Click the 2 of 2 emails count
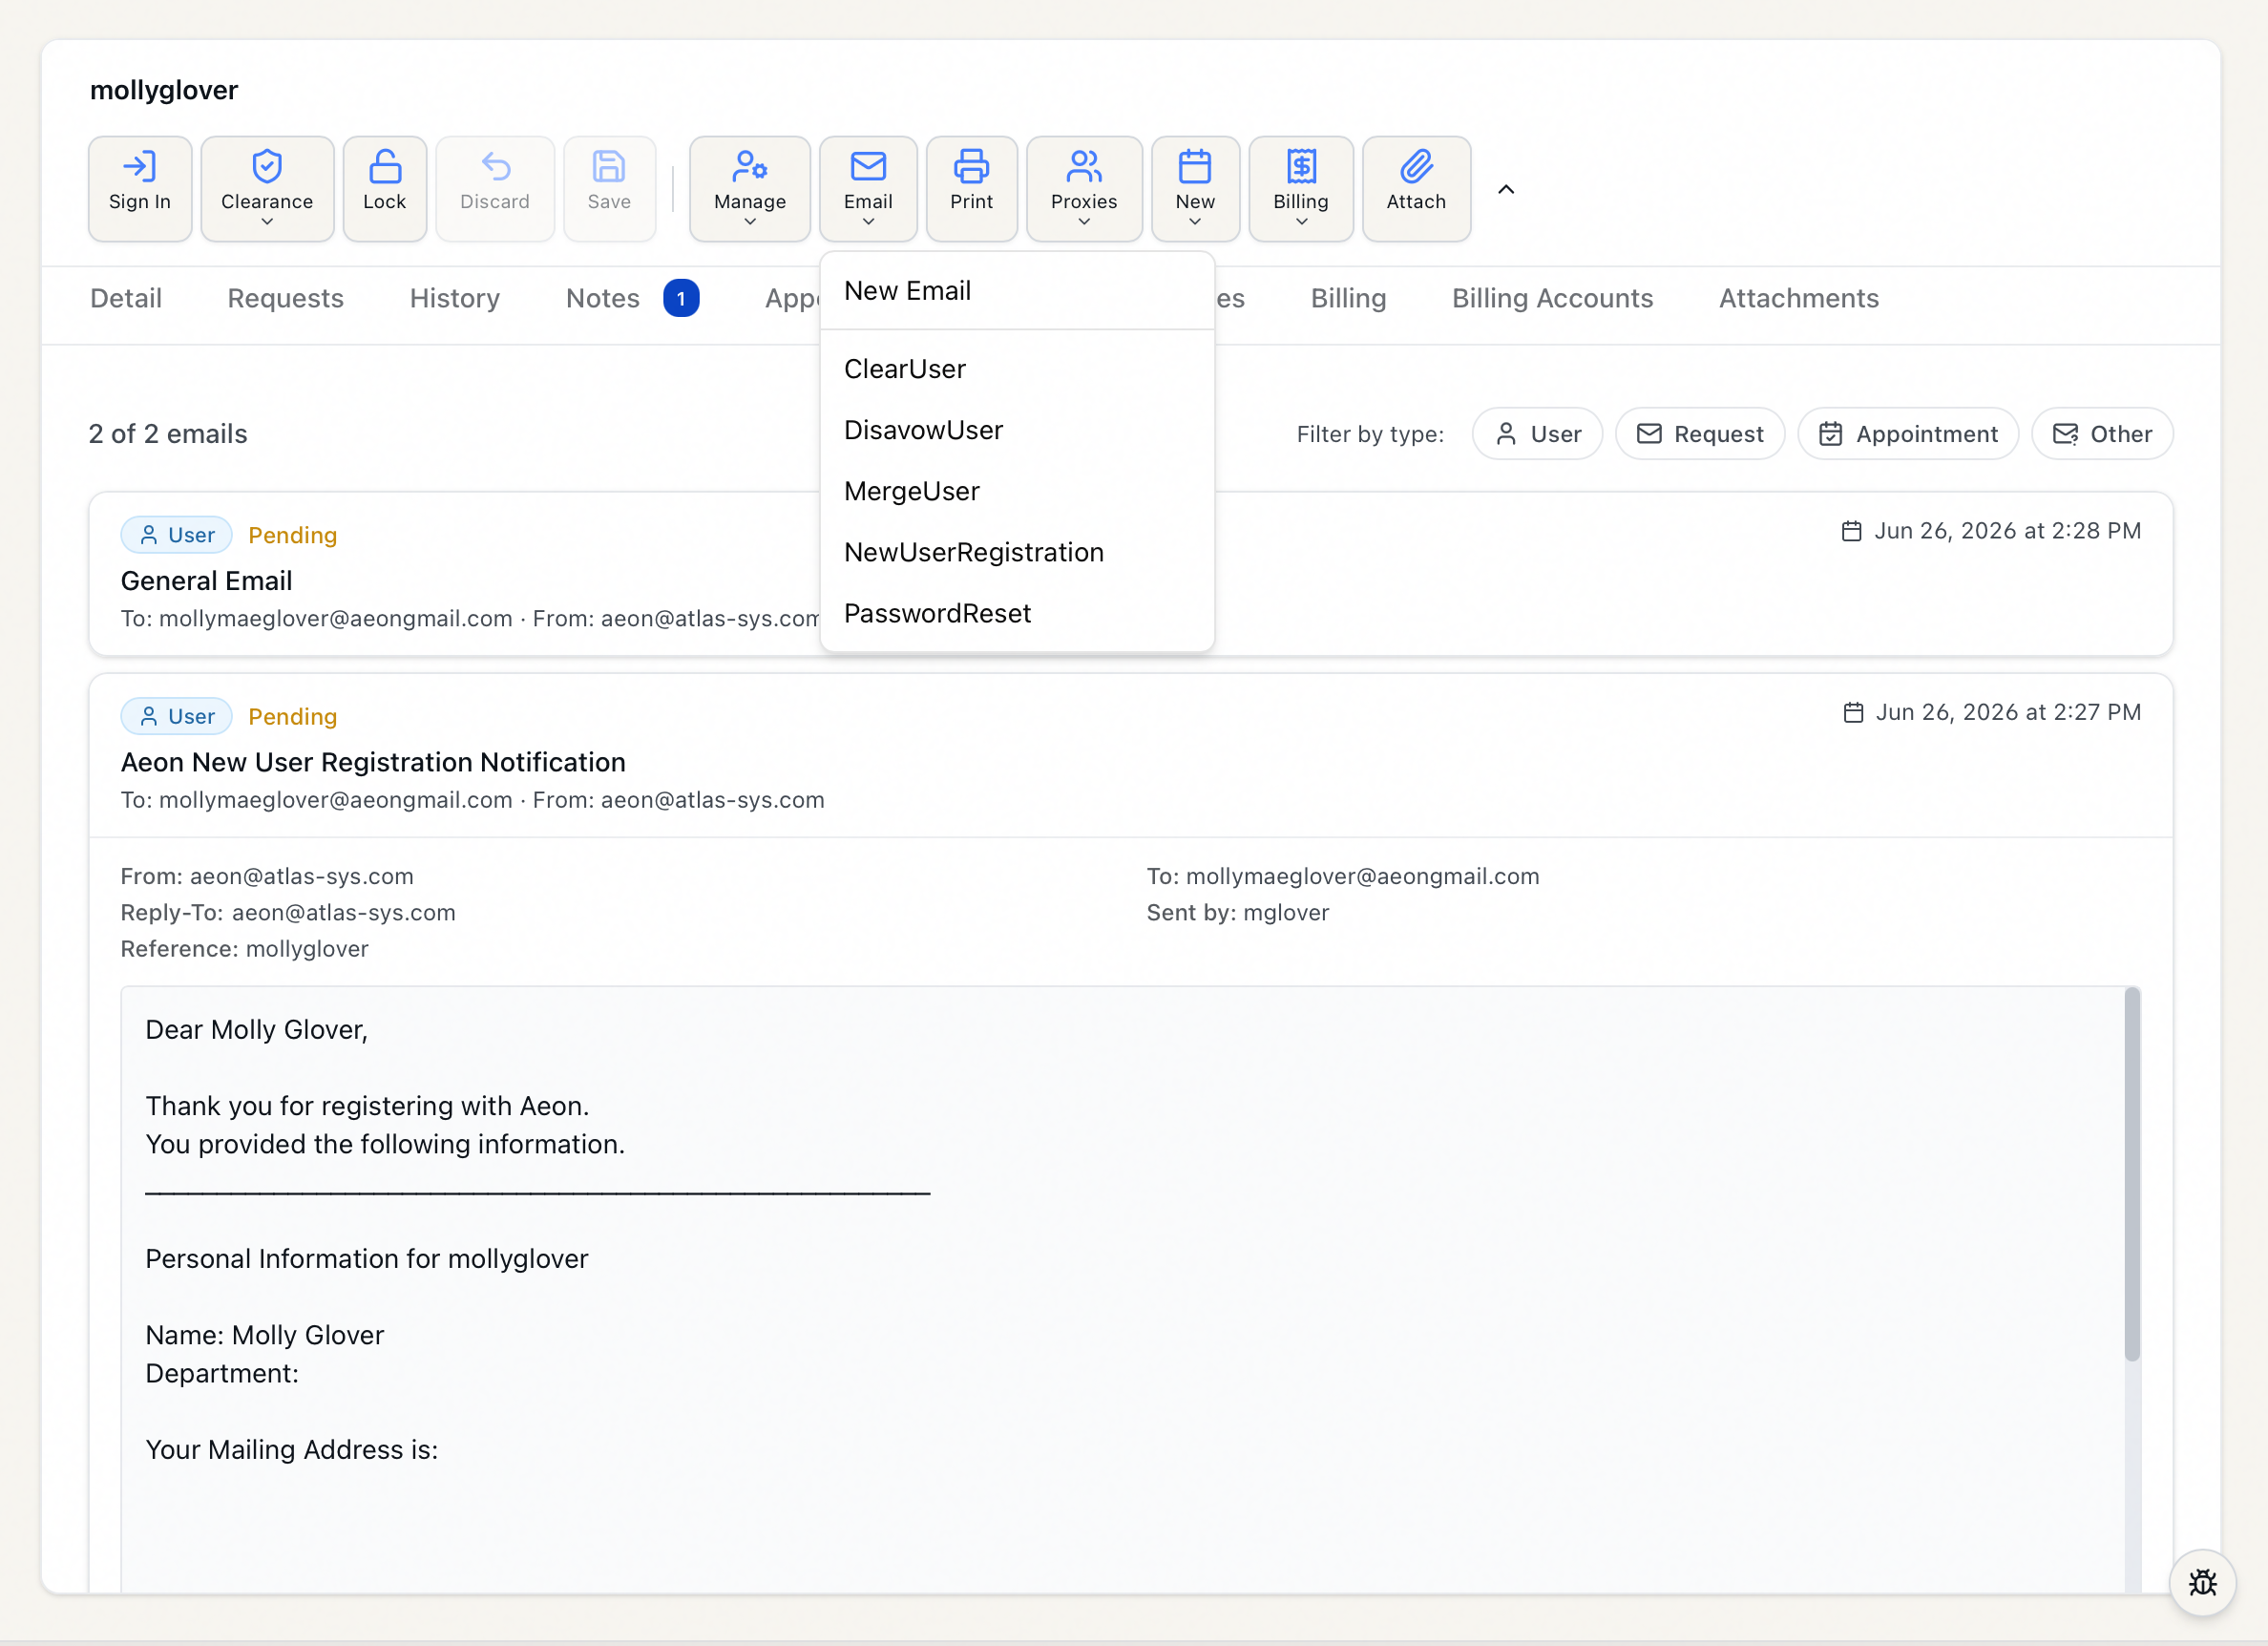The height and width of the screenshot is (1646, 2268). [168, 434]
